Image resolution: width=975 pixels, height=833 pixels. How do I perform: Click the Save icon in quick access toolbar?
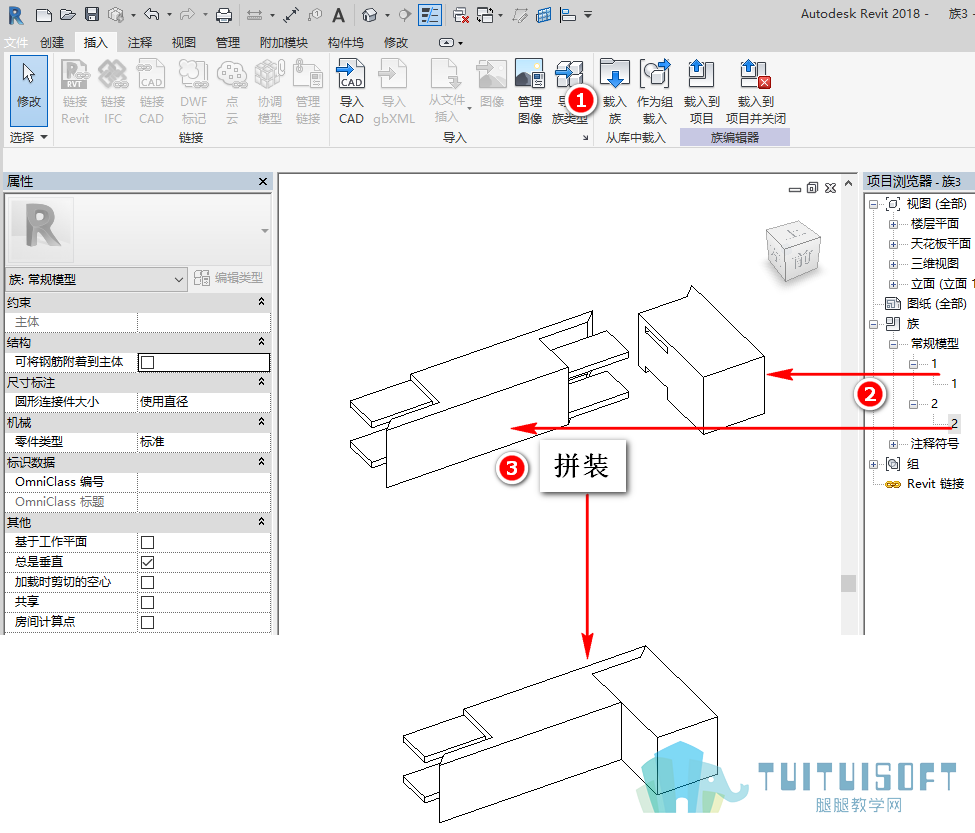click(x=92, y=15)
